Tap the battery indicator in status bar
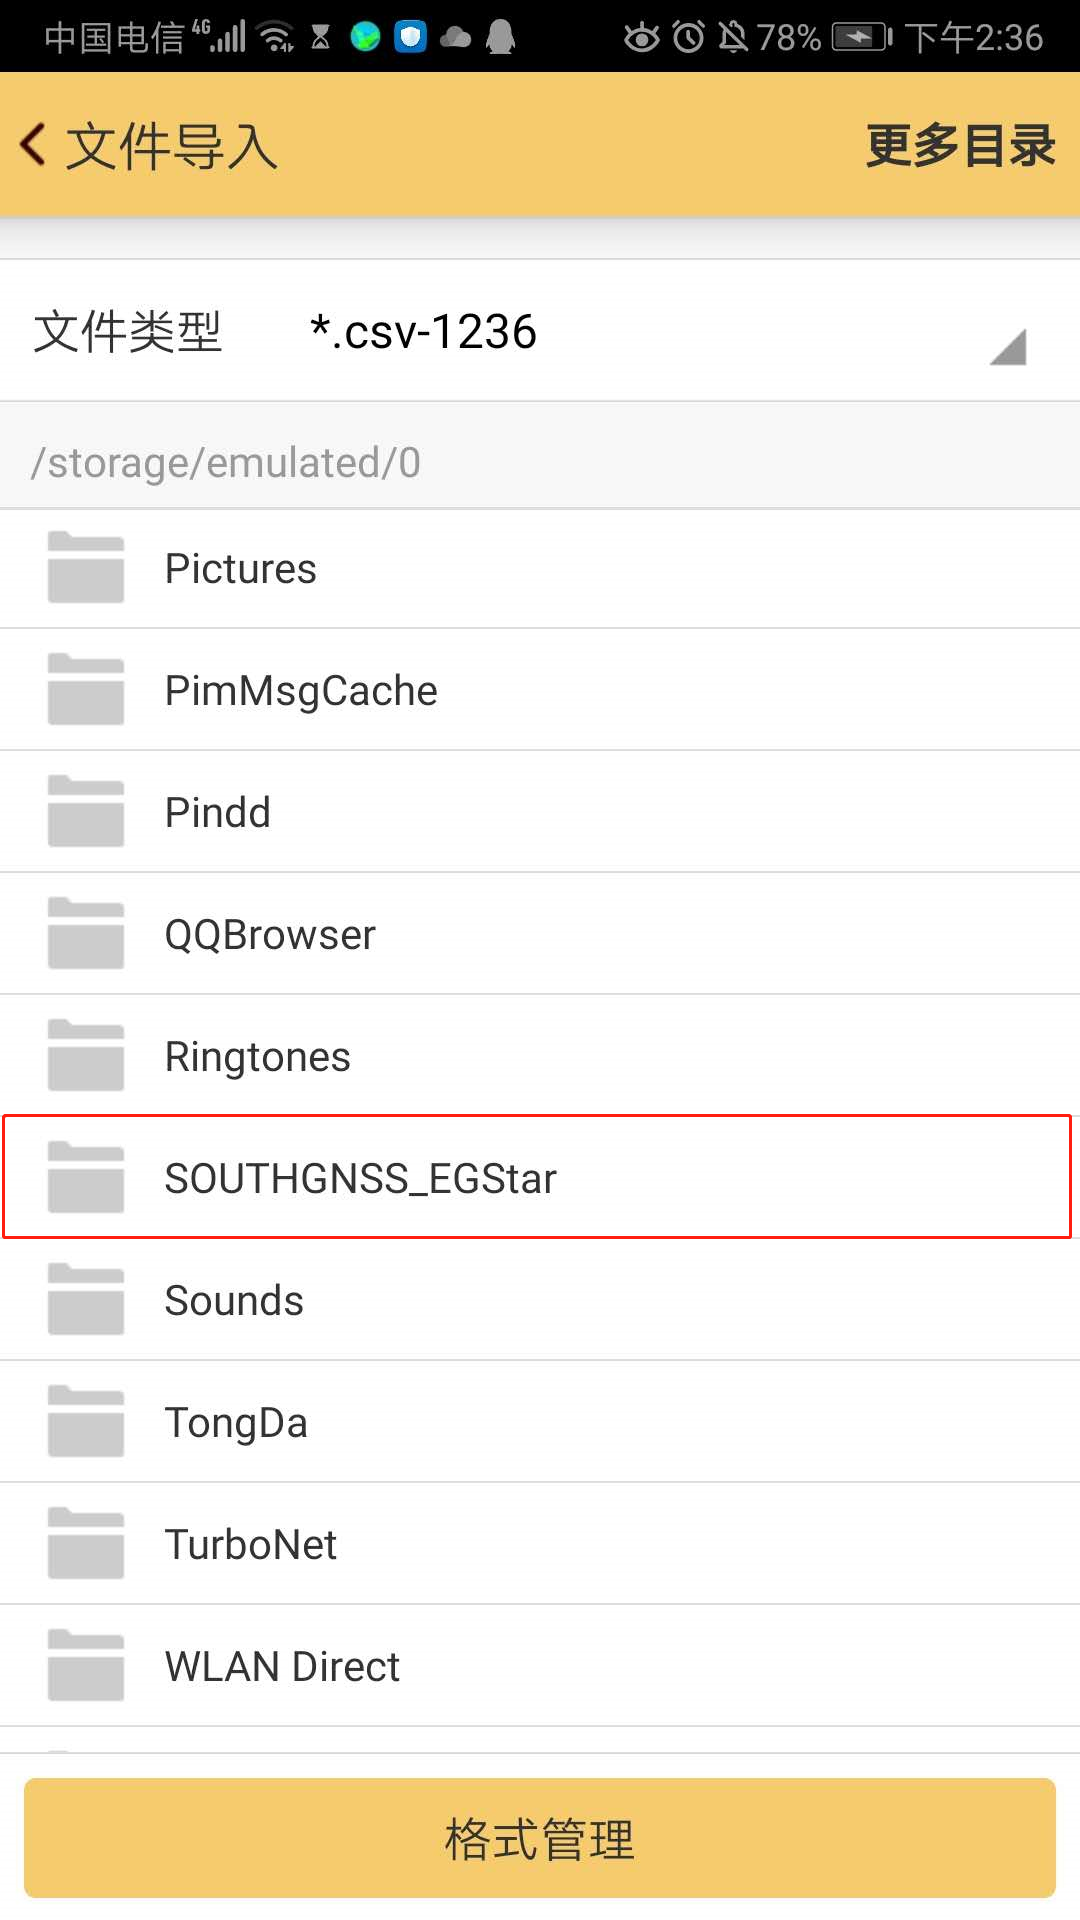The width and height of the screenshot is (1080, 1920). (x=861, y=38)
